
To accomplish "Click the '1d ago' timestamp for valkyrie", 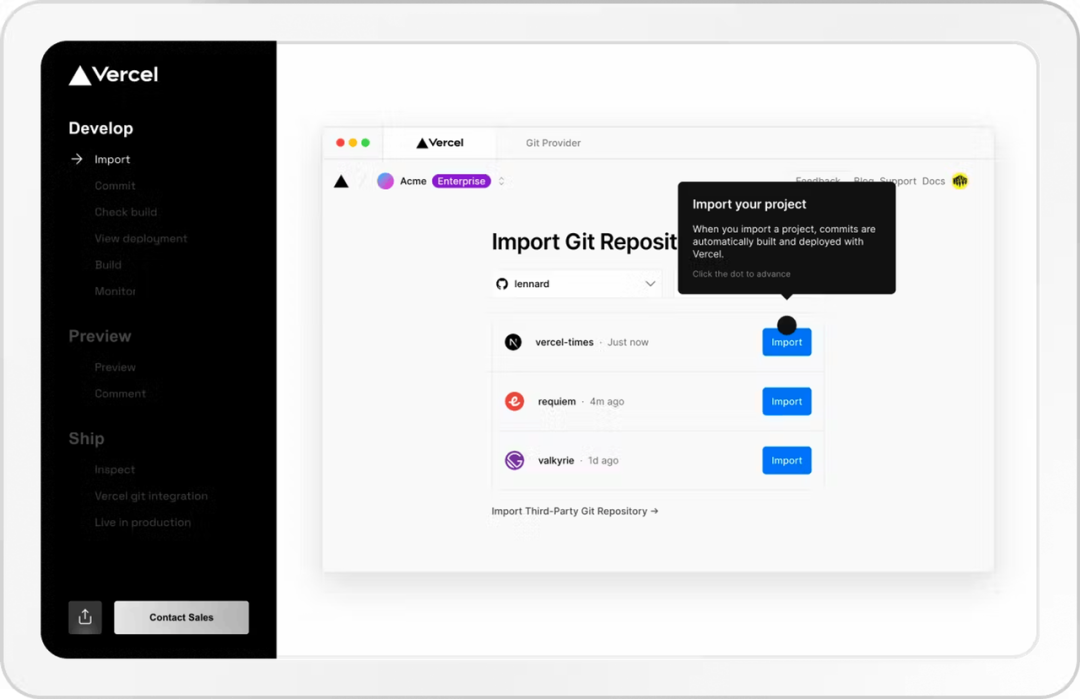I will point(603,461).
